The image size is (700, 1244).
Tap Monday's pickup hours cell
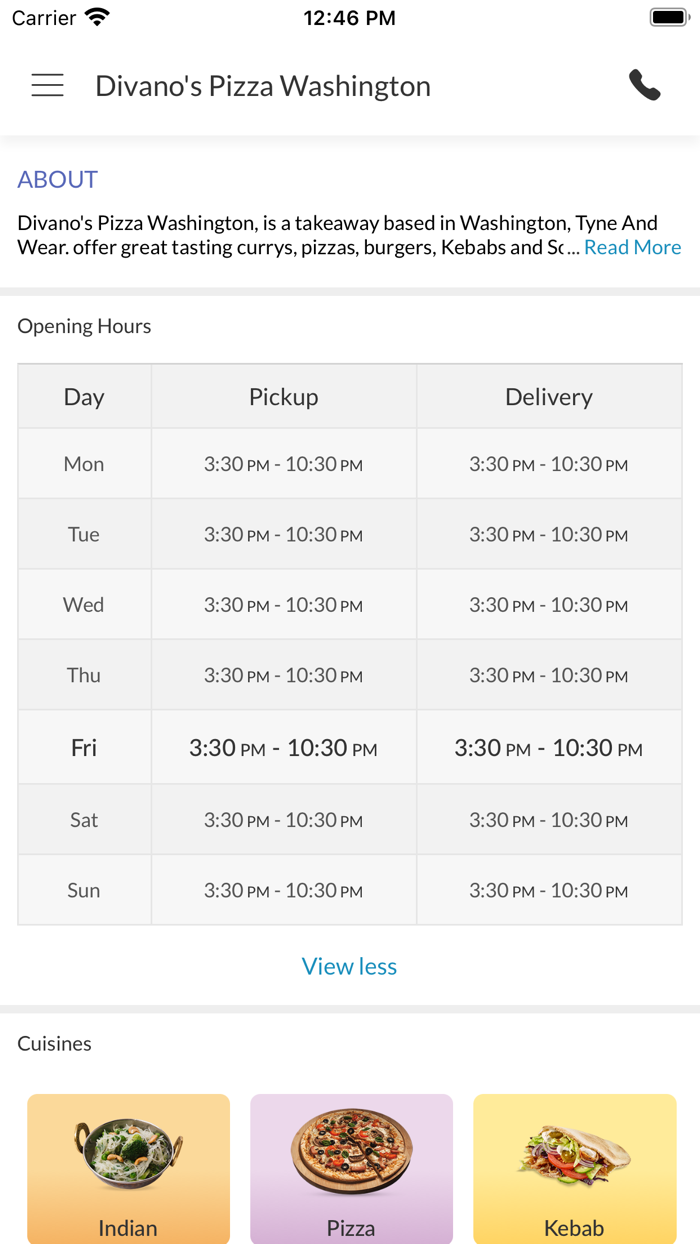(x=283, y=464)
